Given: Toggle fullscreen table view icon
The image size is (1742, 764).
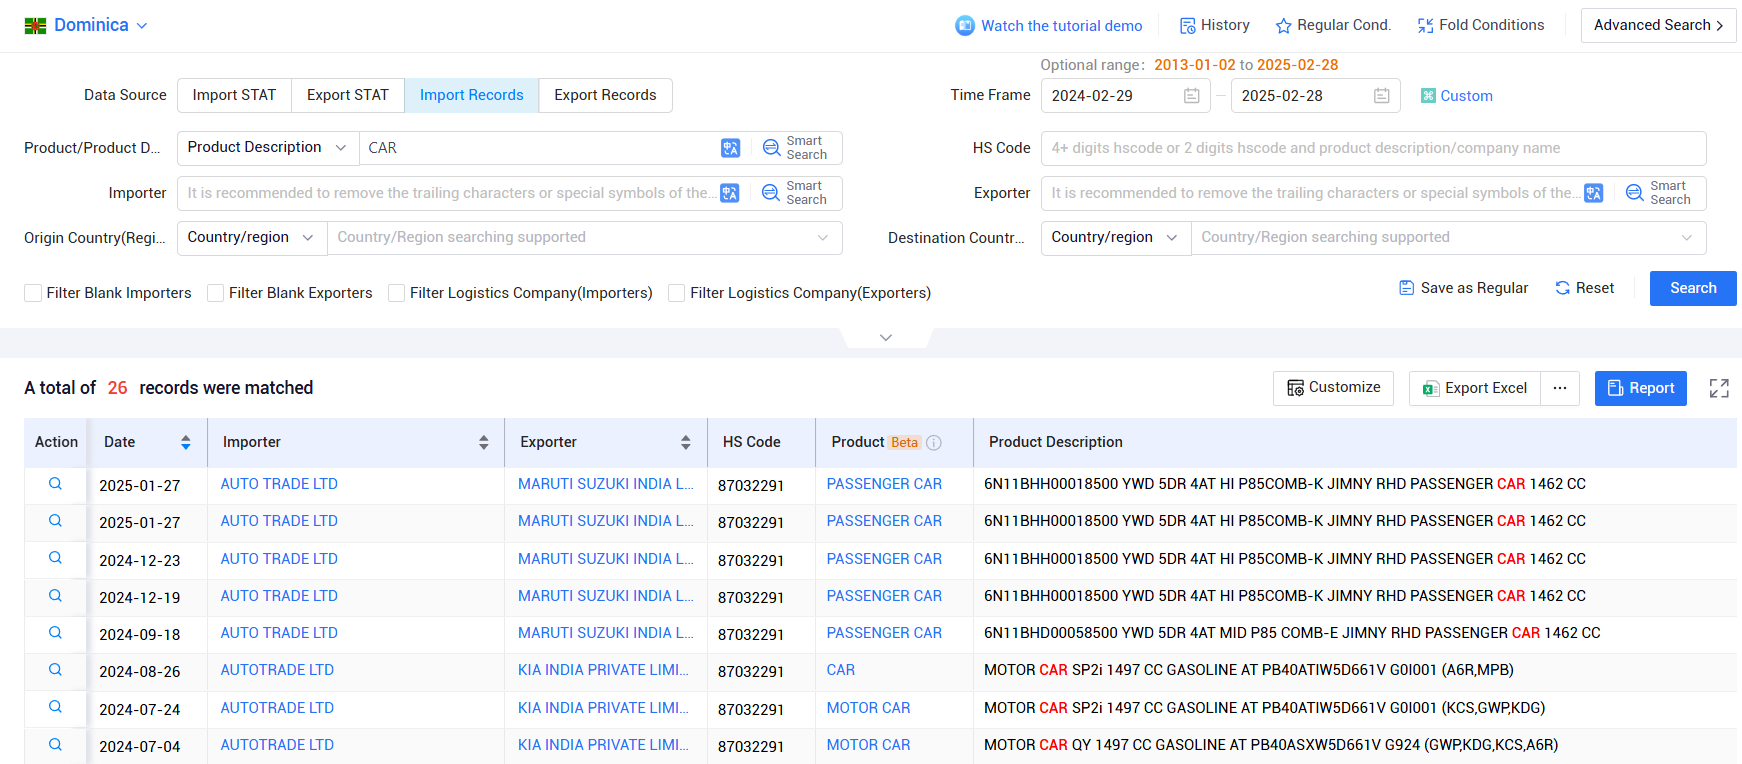Looking at the screenshot, I should coord(1719,388).
